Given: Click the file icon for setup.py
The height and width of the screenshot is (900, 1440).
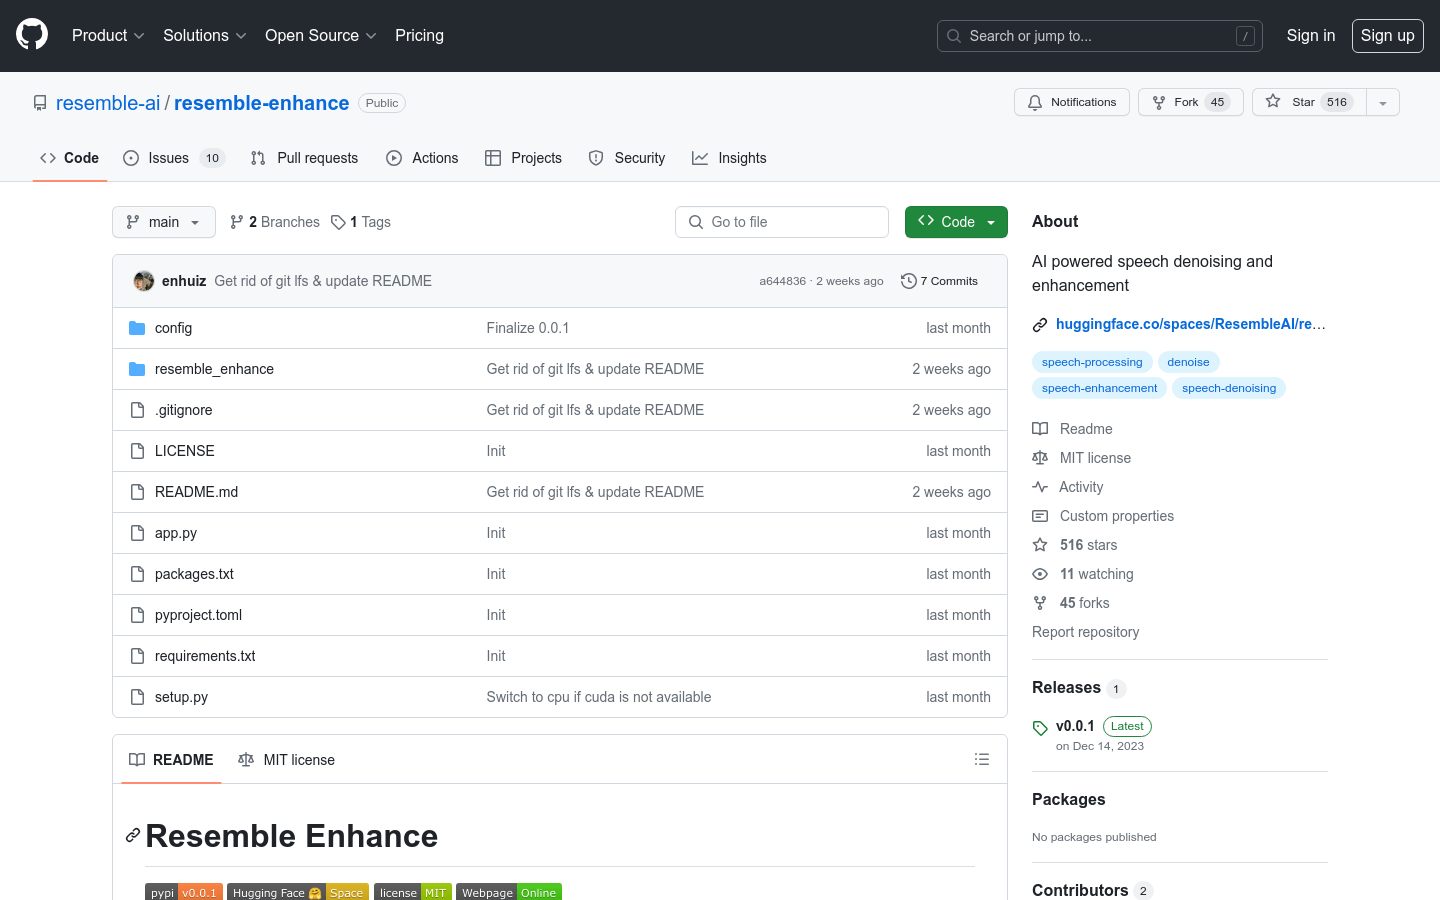Looking at the screenshot, I should click(x=137, y=697).
